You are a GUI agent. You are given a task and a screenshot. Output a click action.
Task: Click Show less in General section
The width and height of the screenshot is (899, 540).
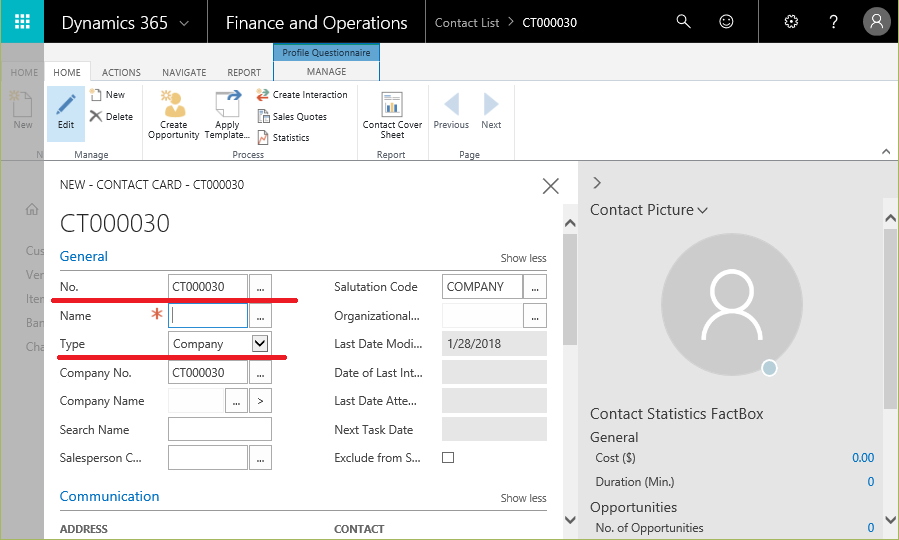(x=523, y=258)
